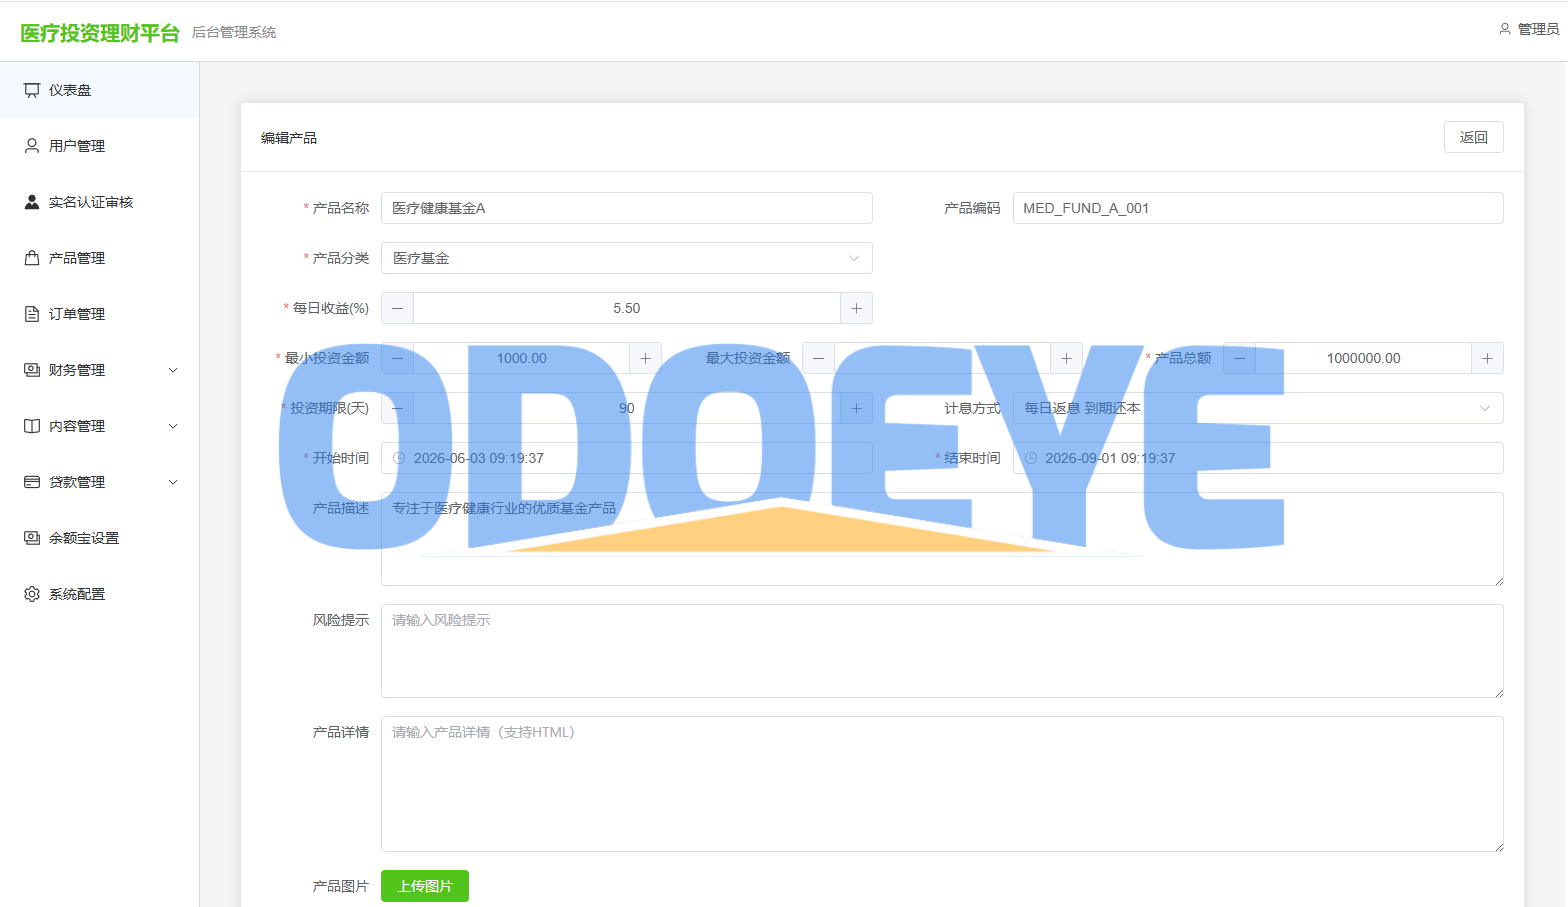Open the 计息方式 dropdown
Screen dimensions: 1568x907
[1258, 408]
